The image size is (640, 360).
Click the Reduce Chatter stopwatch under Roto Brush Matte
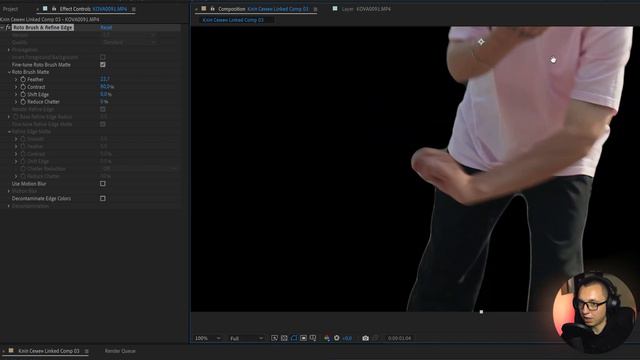click(23, 102)
